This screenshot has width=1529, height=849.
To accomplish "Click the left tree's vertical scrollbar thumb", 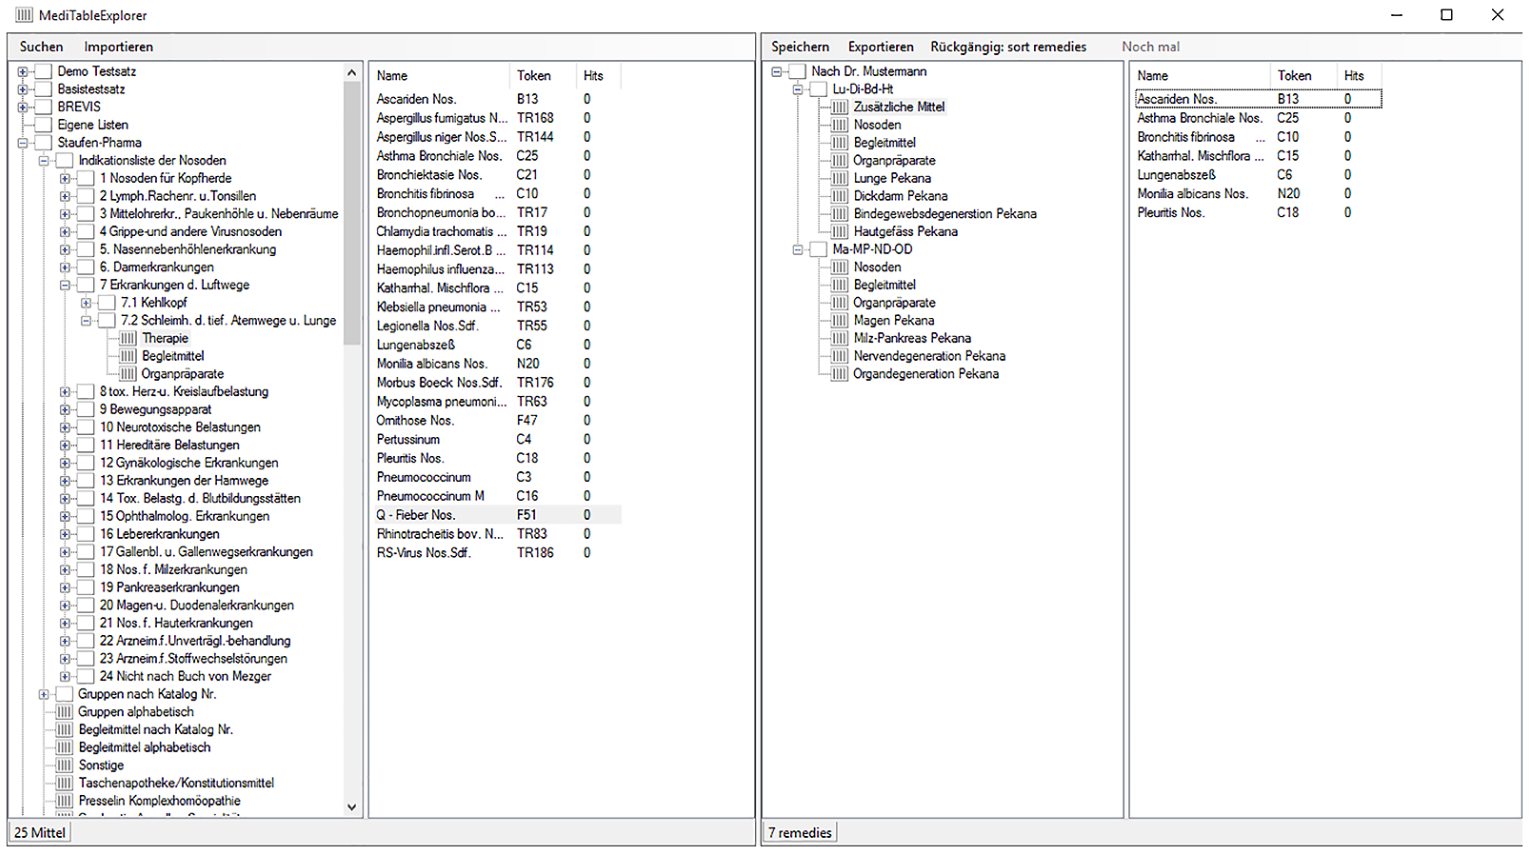I will click(x=351, y=210).
